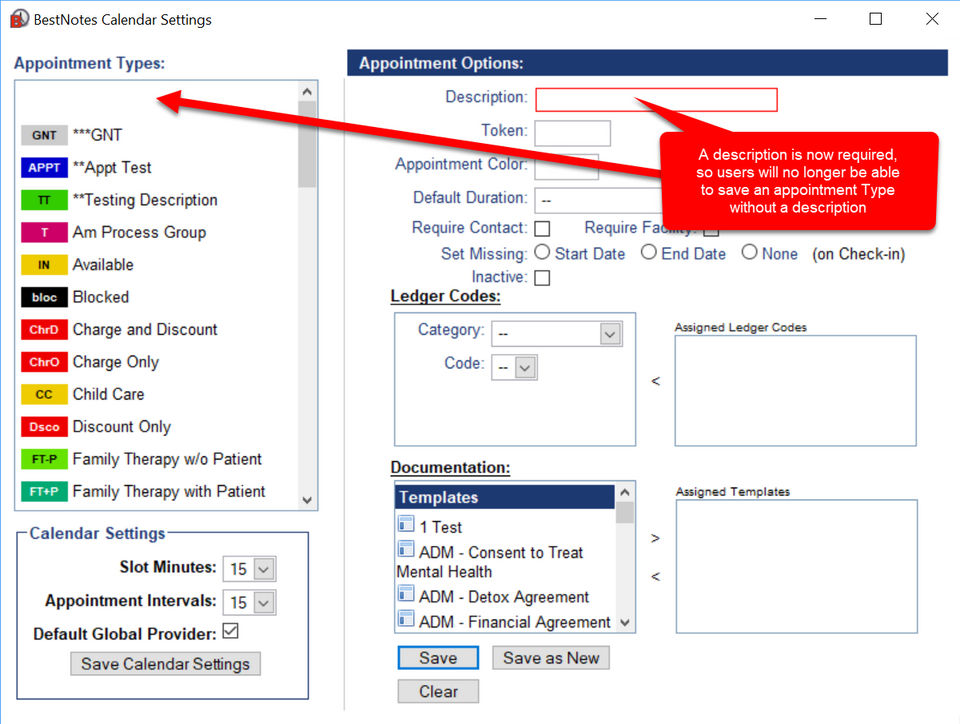This screenshot has width=960, height=724.
Task: Click the icon beside ADM - Consent to Treat
Action: click(x=406, y=549)
